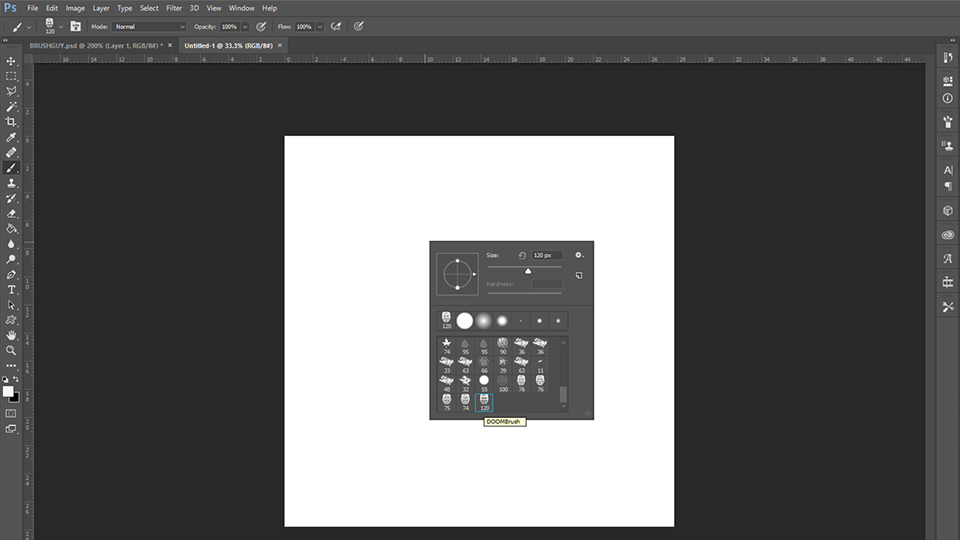Open brush picker settings gear menu
Viewport: 960px width, 540px height.
tap(578, 255)
